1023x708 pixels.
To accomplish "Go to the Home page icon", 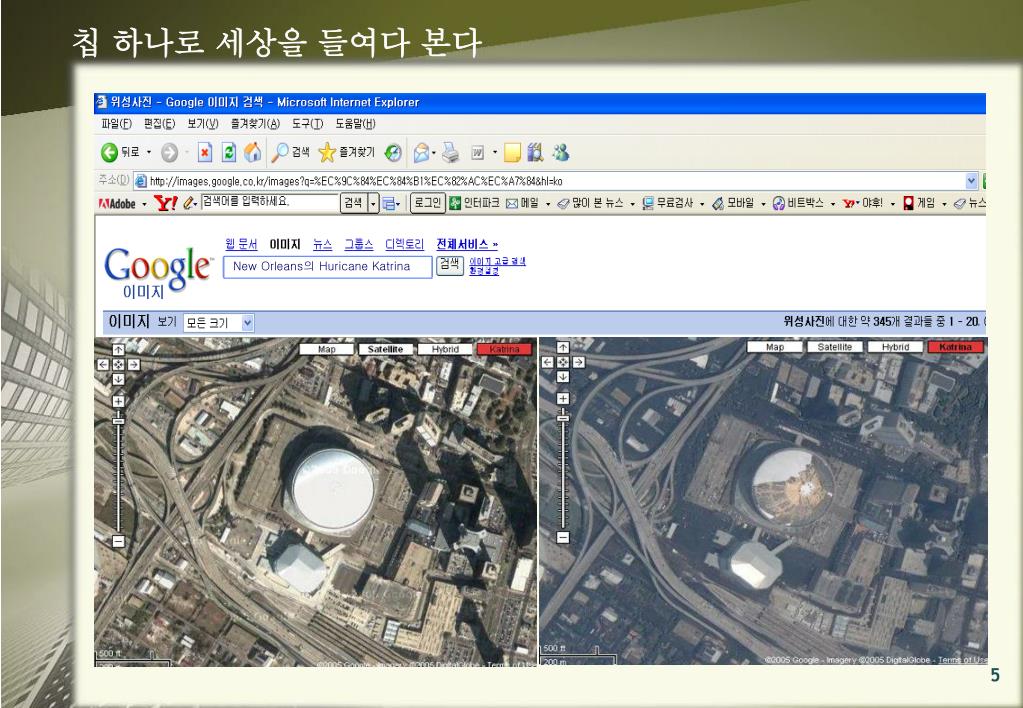I will pos(252,153).
